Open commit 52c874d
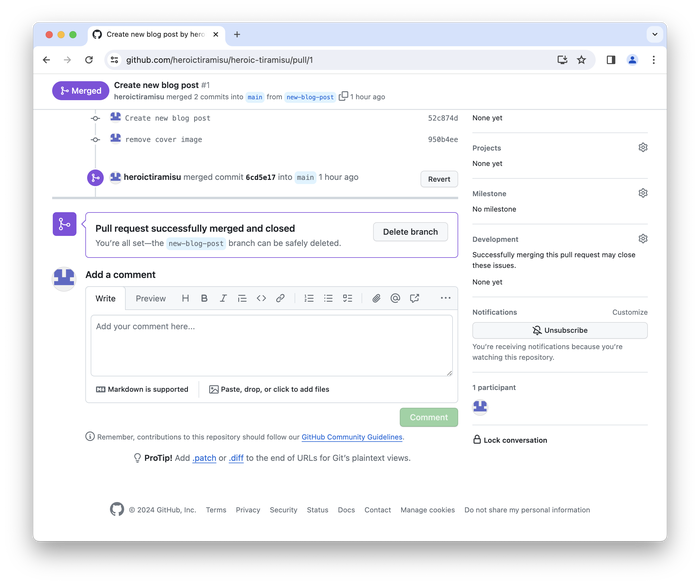The height and width of the screenshot is (585, 700). (x=443, y=118)
